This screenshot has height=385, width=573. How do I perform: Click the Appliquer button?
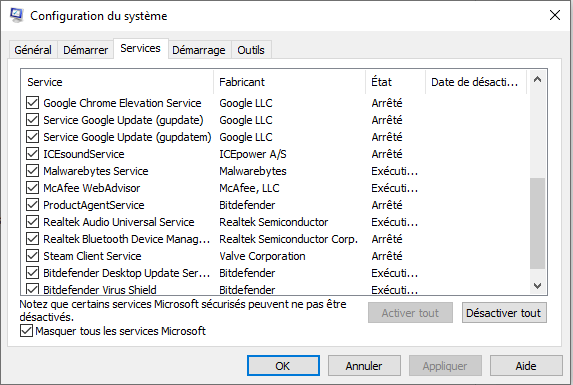[445, 366]
